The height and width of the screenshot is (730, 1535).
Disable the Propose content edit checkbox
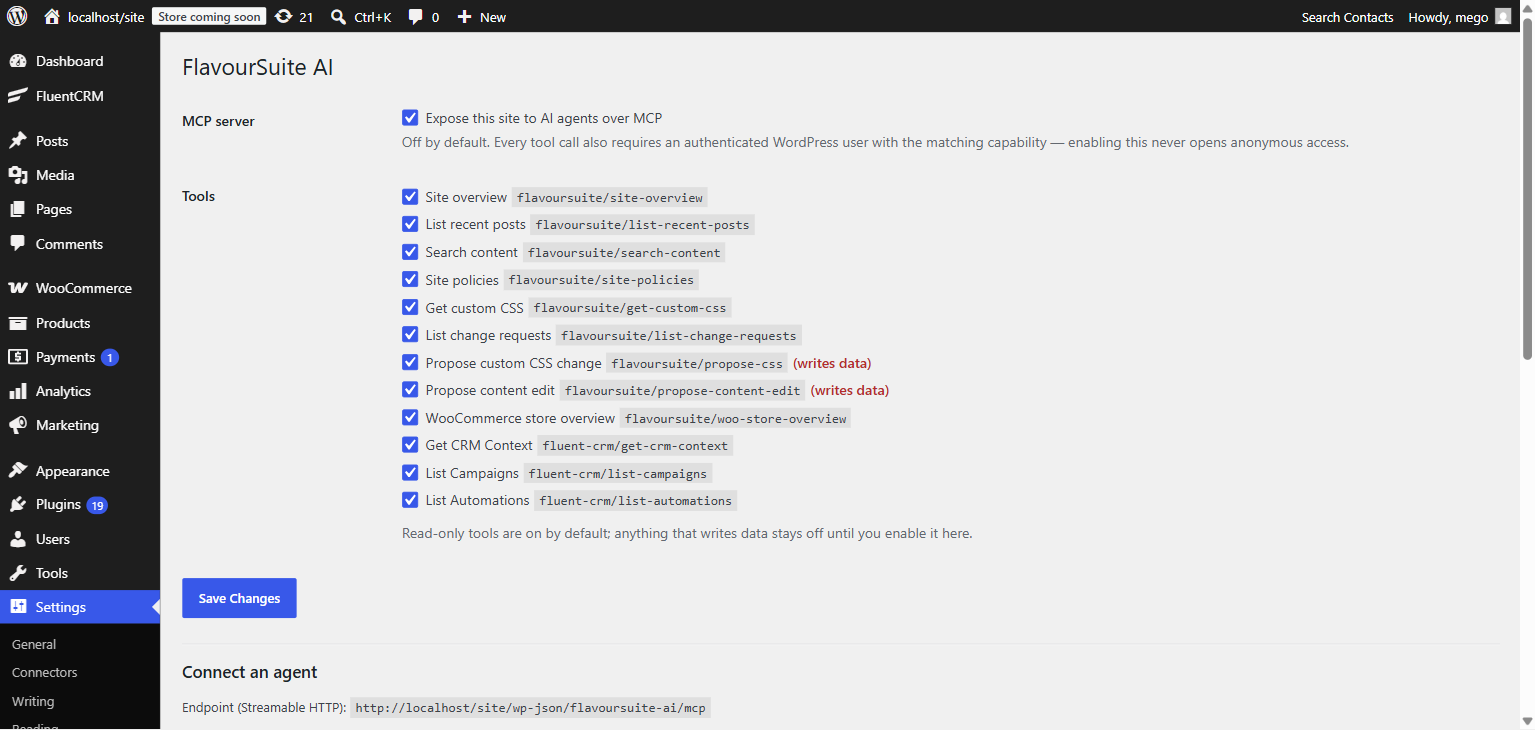click(x=410, y=390)
